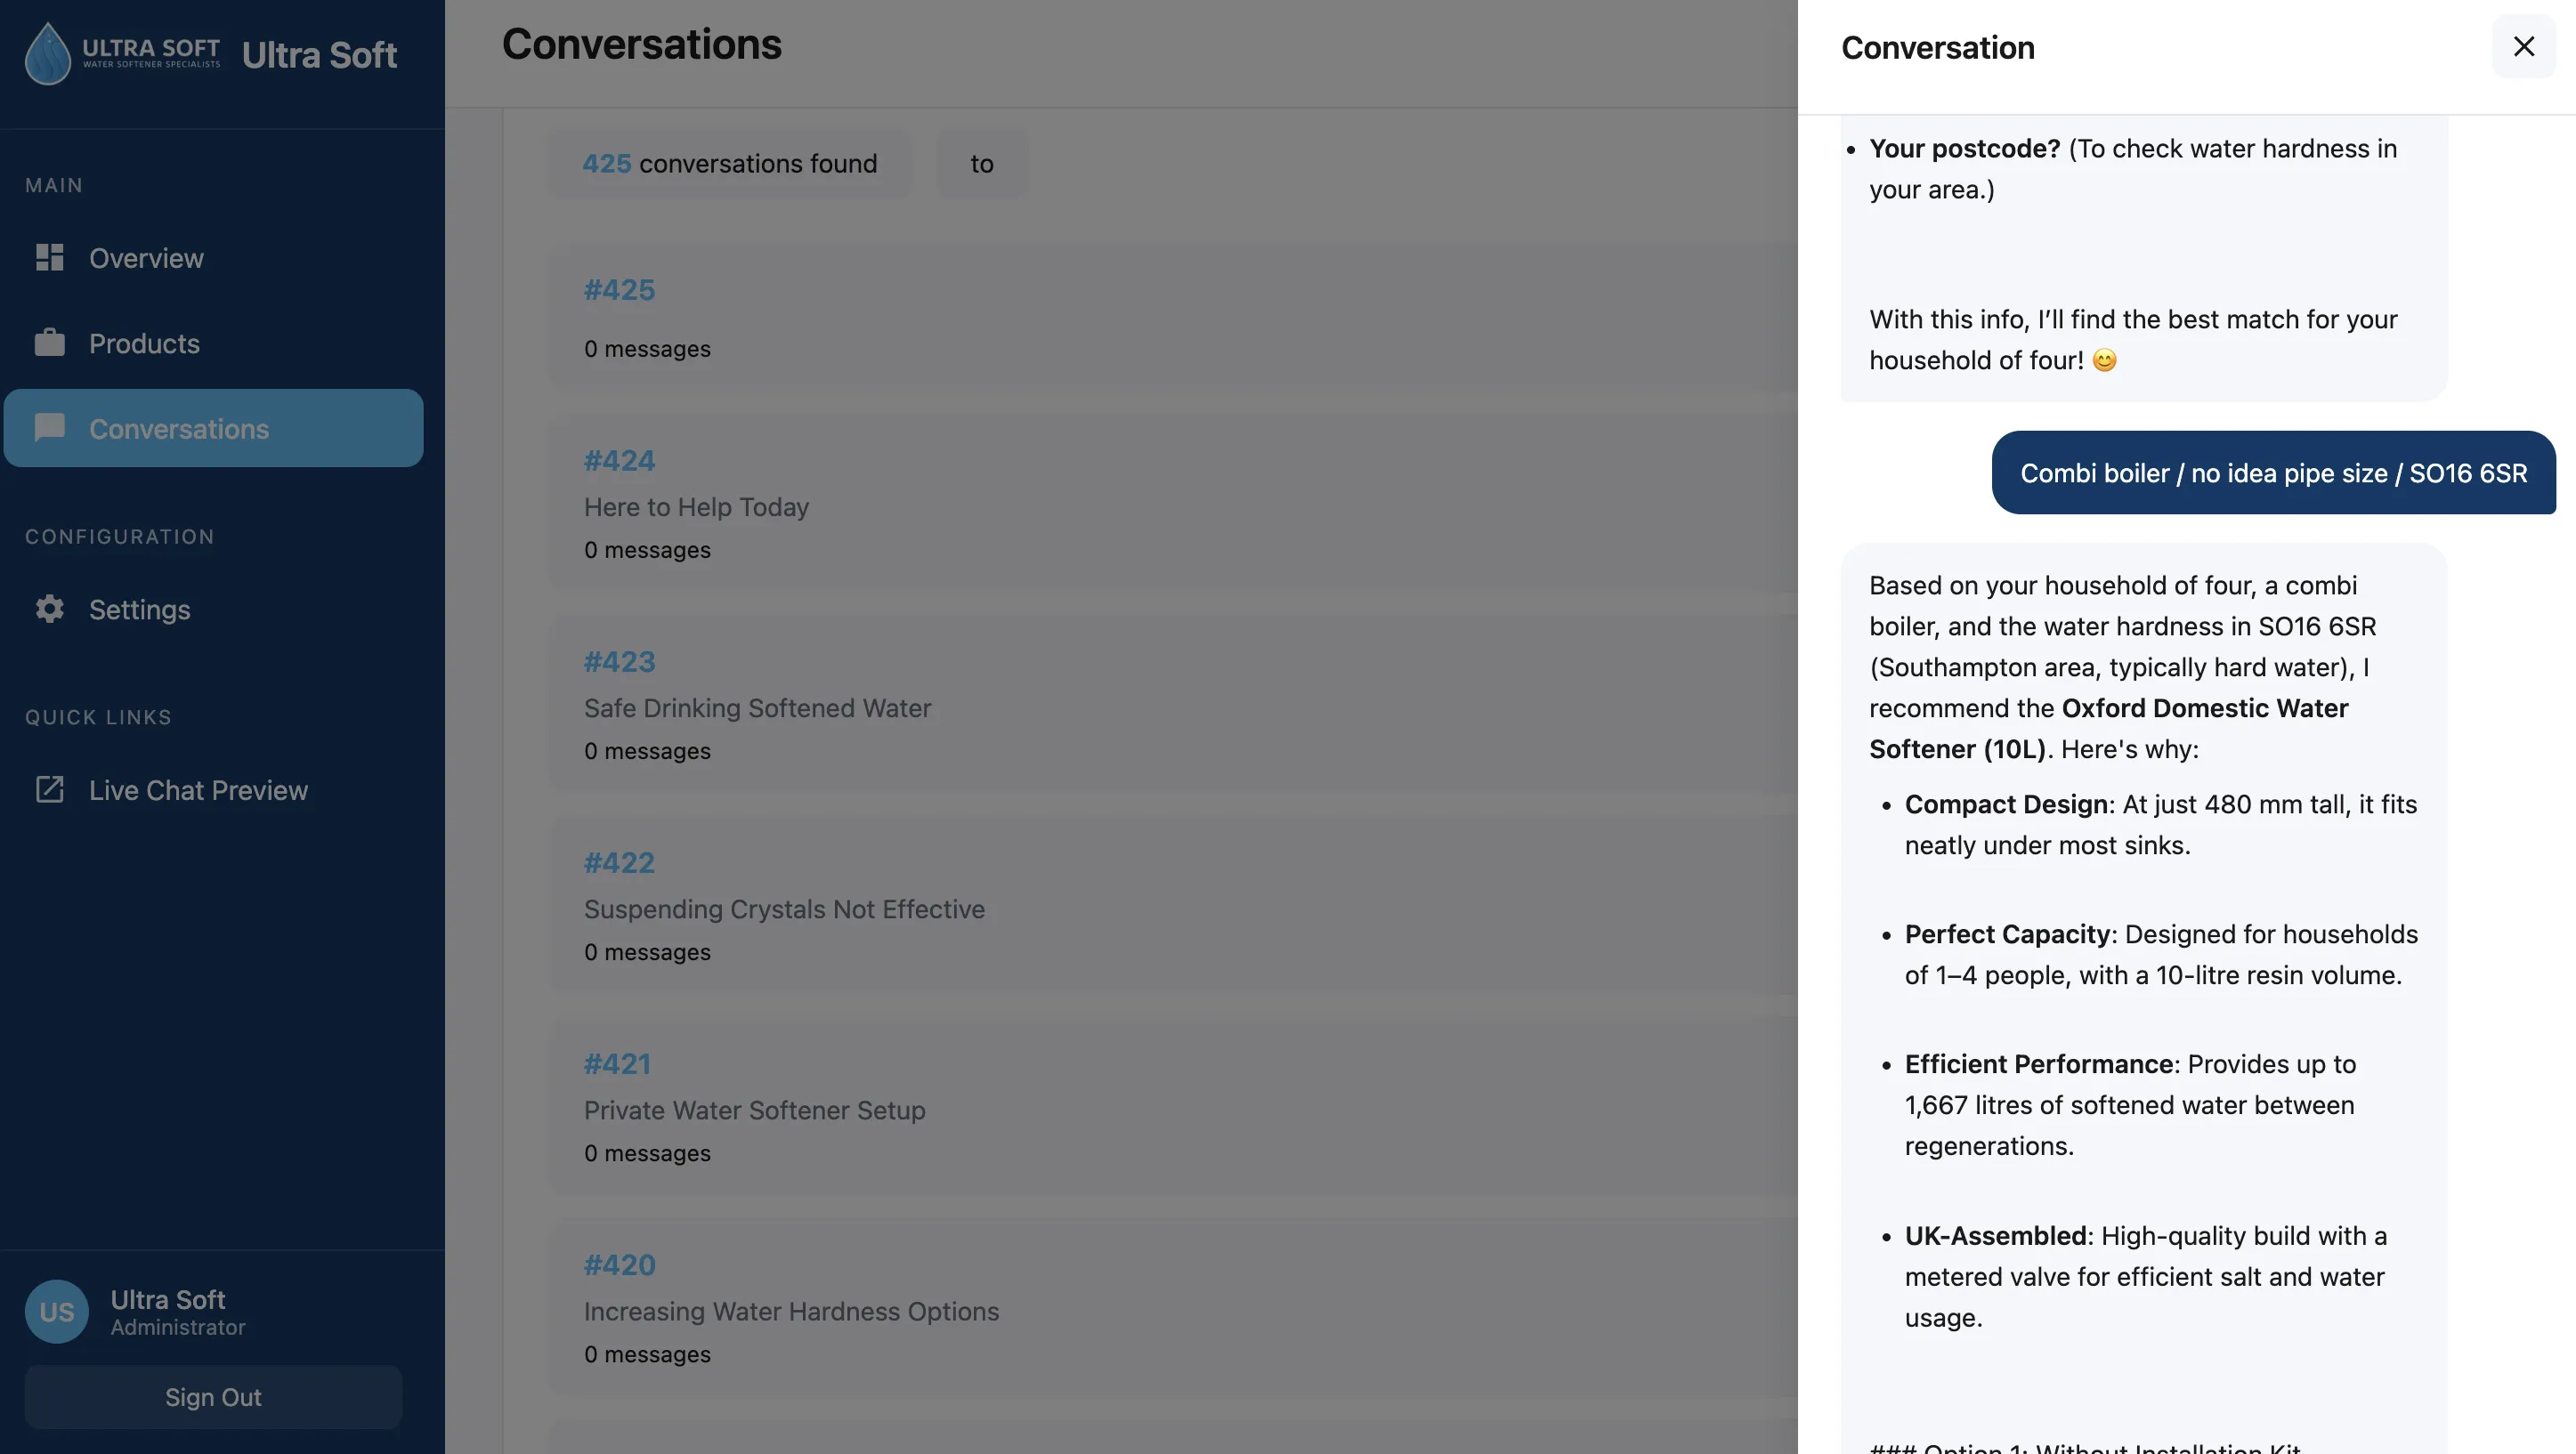Click the 'With this info' message paragraph
The image size is (2576, 1454).
(2133, 340)
